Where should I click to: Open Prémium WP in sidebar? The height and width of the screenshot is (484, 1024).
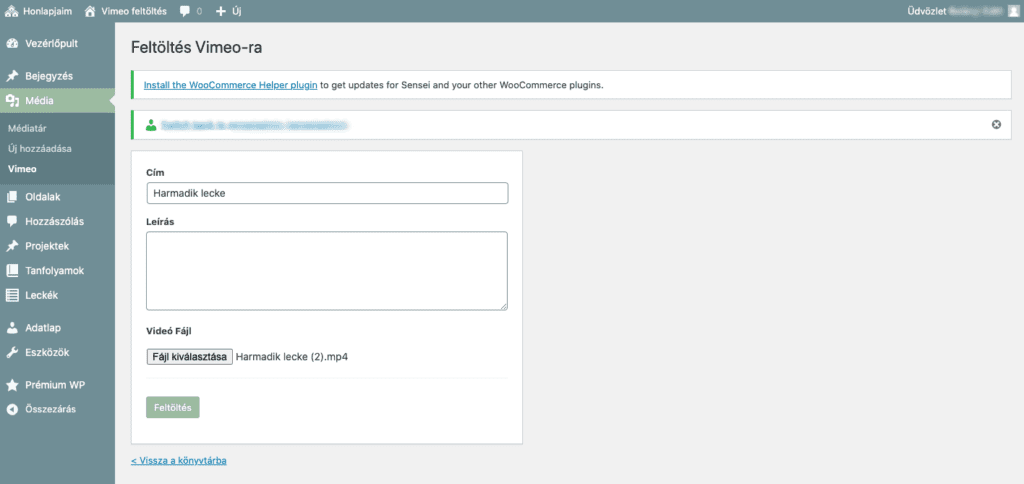click(57, 385)
